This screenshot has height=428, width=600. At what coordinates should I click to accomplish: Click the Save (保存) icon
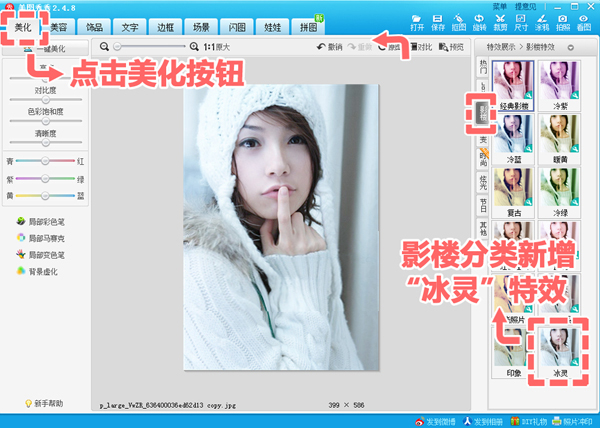440,20
